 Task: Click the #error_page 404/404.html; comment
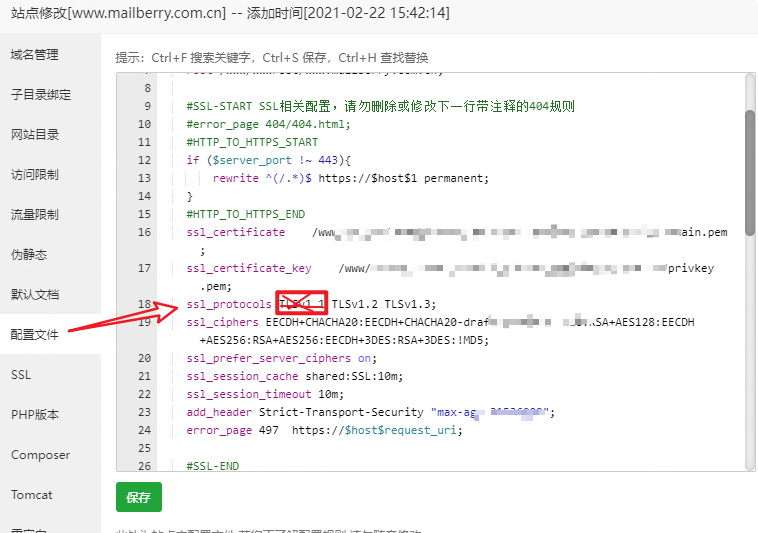click(268, 125)
